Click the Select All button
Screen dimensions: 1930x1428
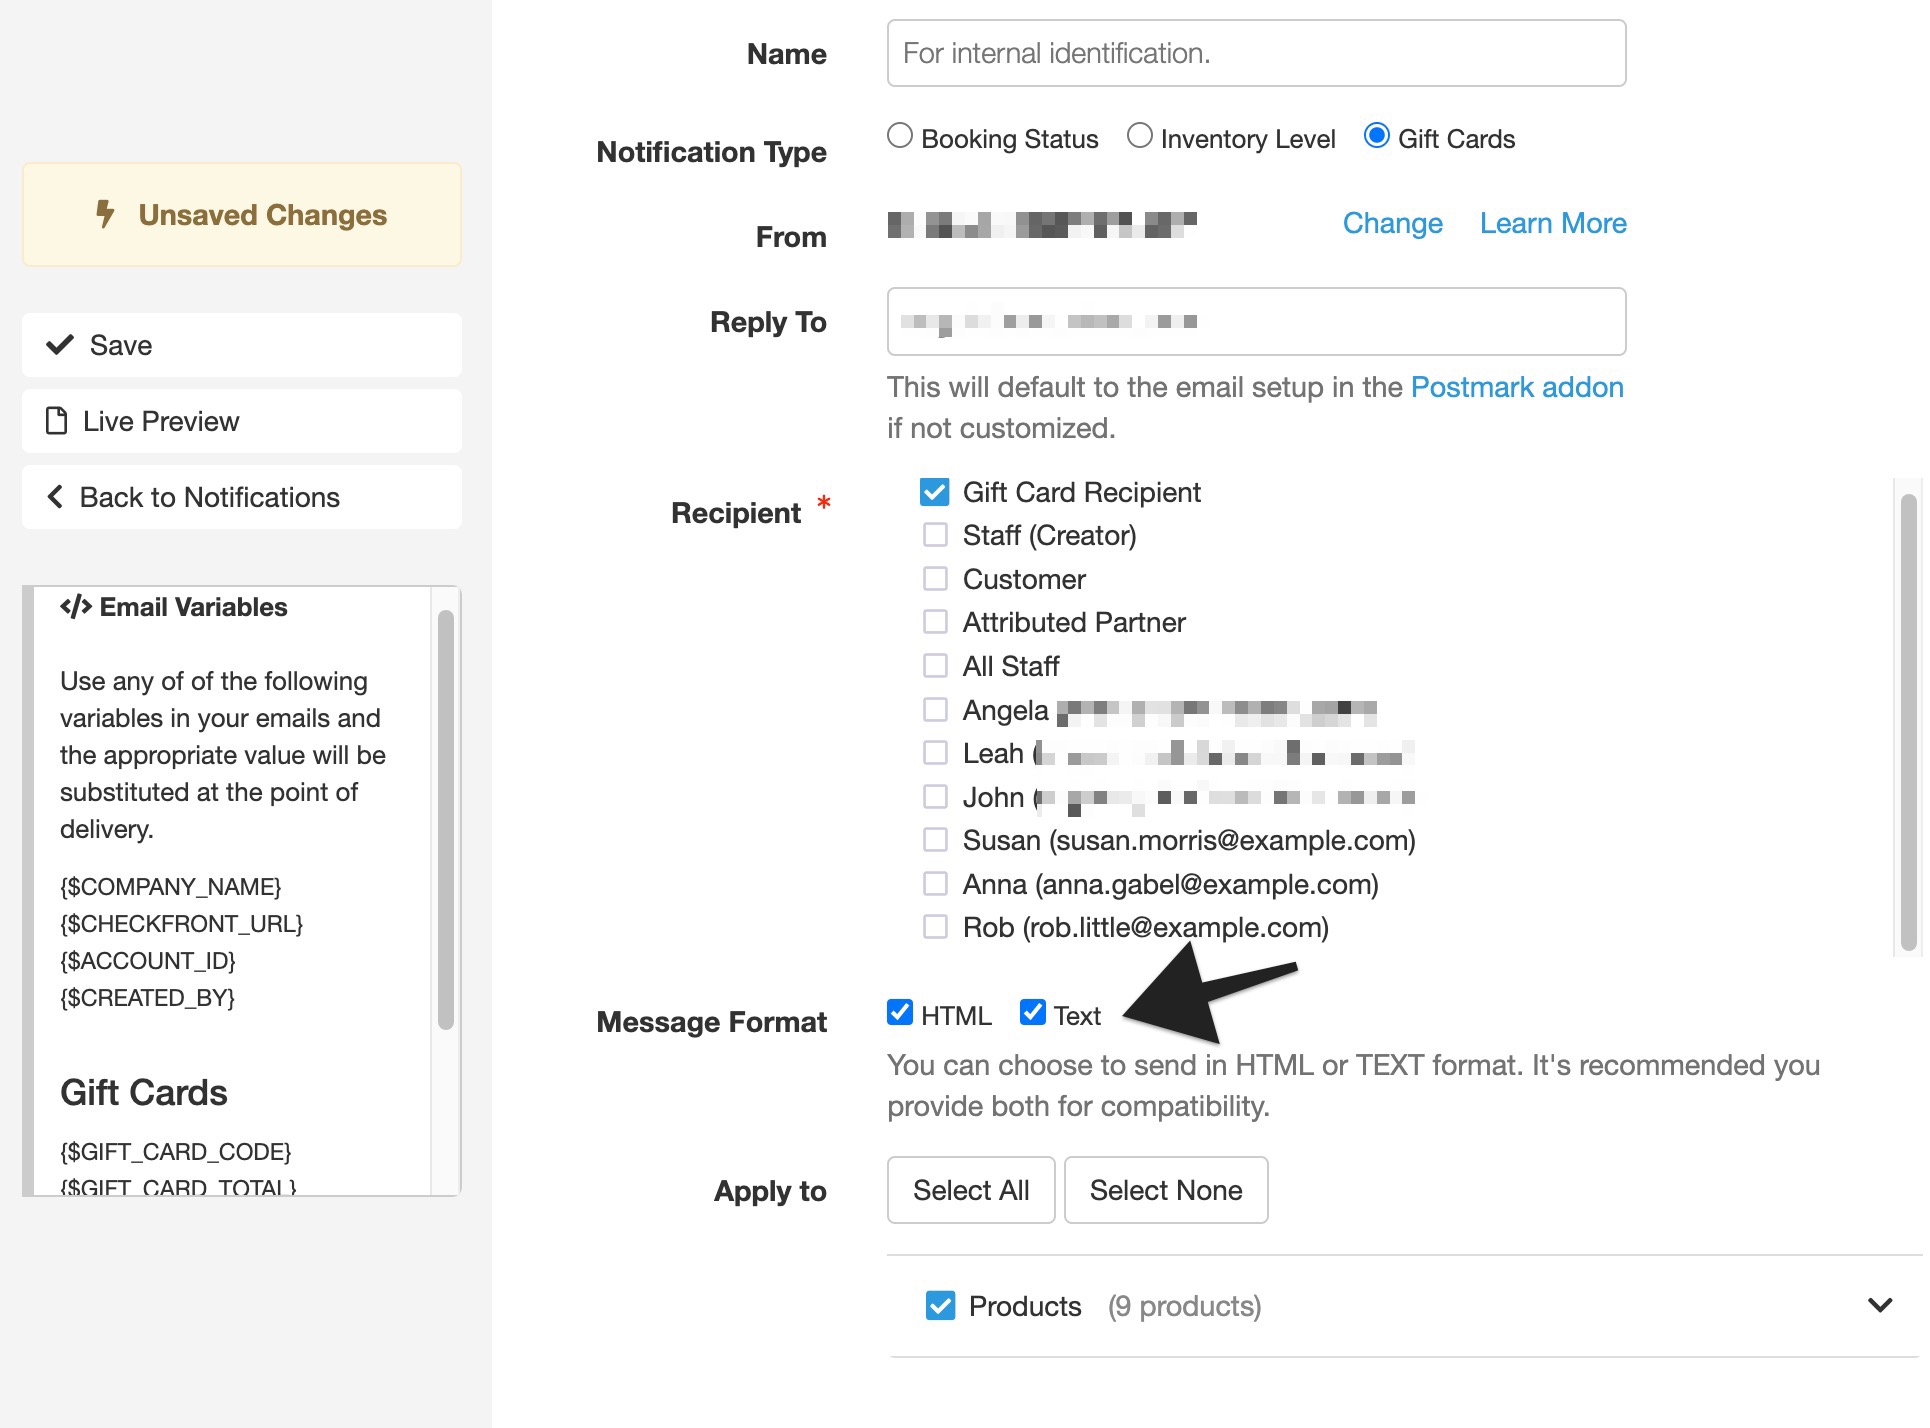pyautogui.click(x=971, y=1190)
